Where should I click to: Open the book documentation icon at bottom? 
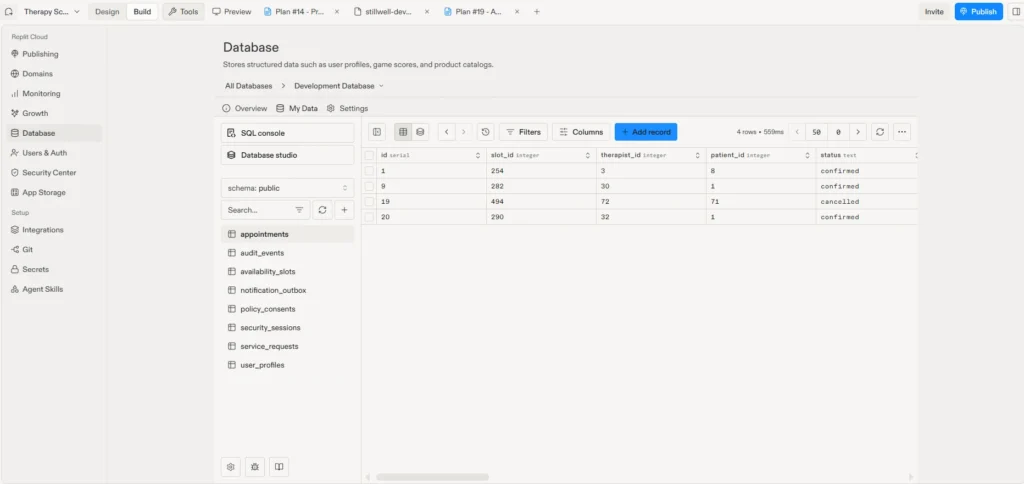click(279, 467)
